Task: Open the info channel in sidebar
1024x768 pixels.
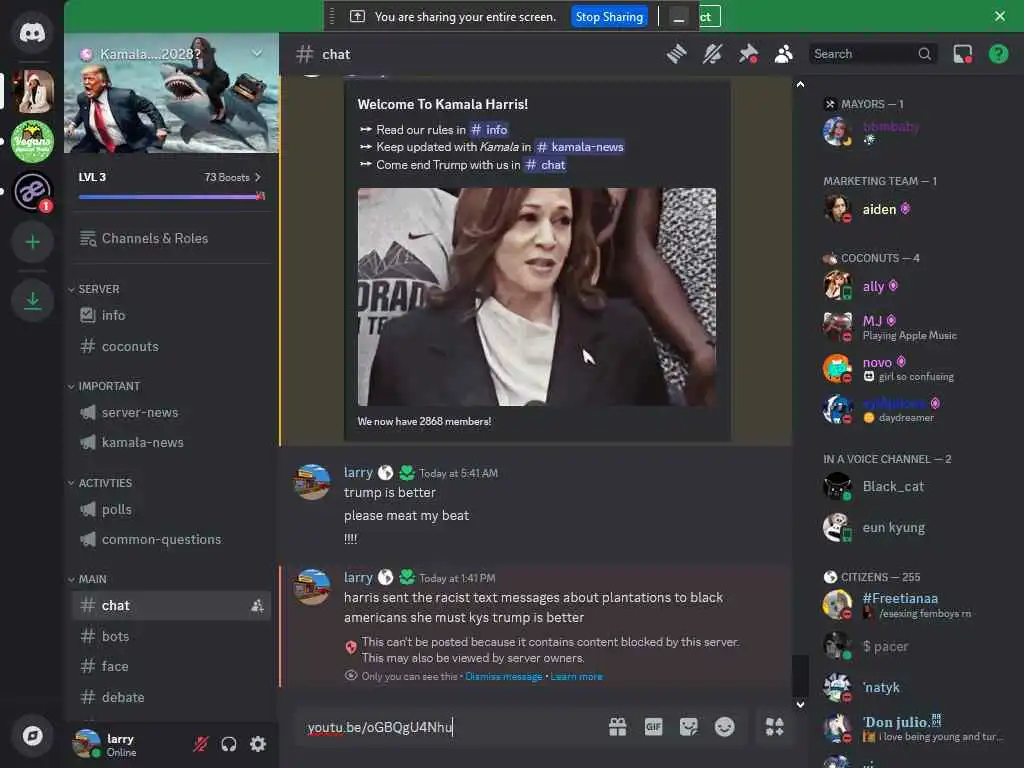Action: (172, 315)
